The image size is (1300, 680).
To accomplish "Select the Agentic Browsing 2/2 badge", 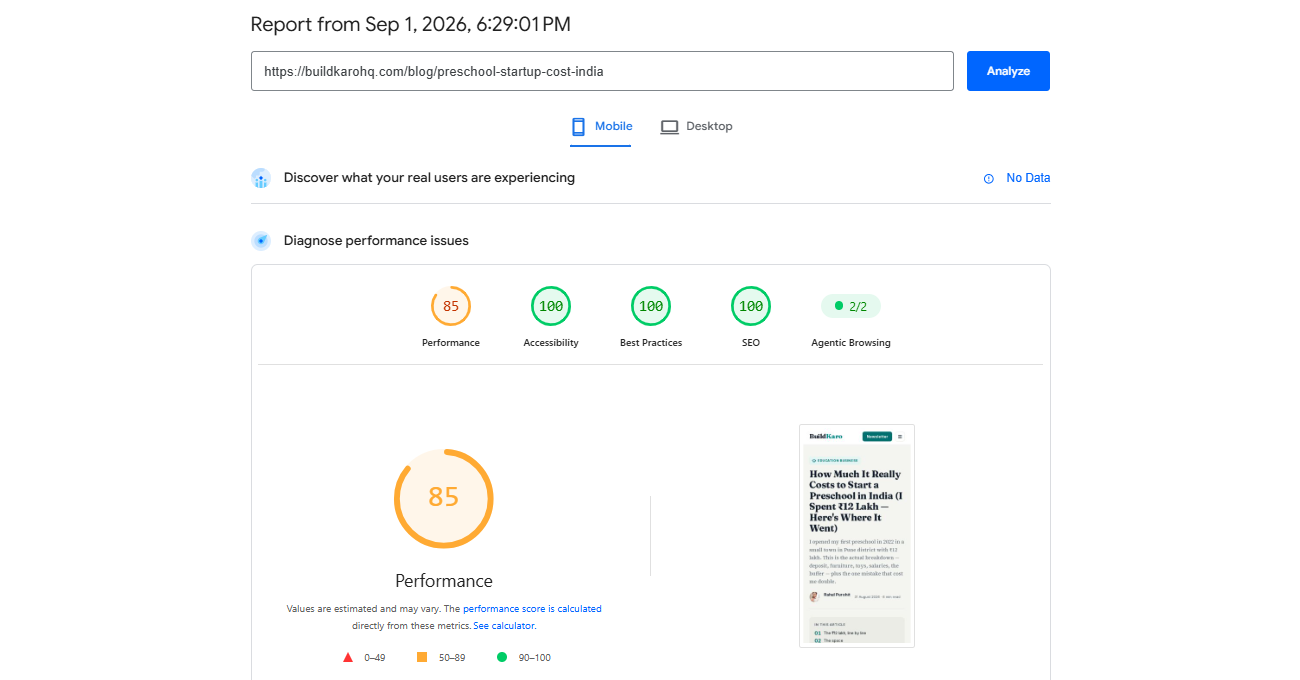I will pyautogui.click(x=851, y=306).
